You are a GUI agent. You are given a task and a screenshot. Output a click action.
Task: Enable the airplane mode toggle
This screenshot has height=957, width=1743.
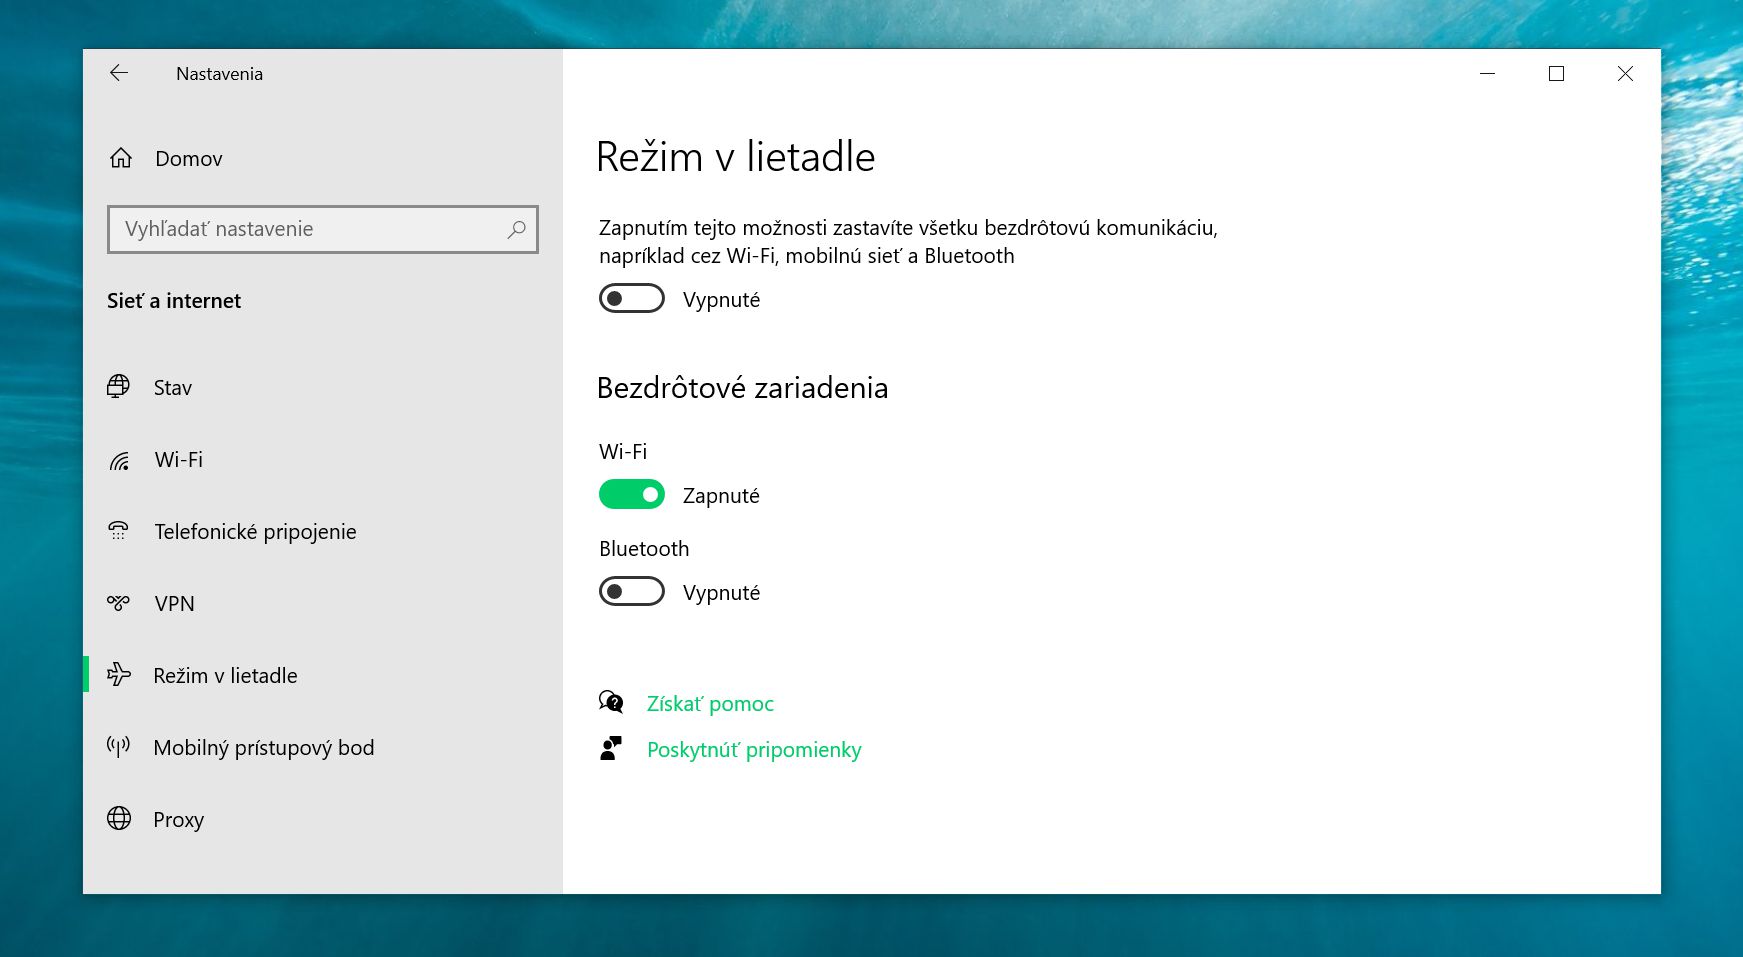tap(632, 299)
